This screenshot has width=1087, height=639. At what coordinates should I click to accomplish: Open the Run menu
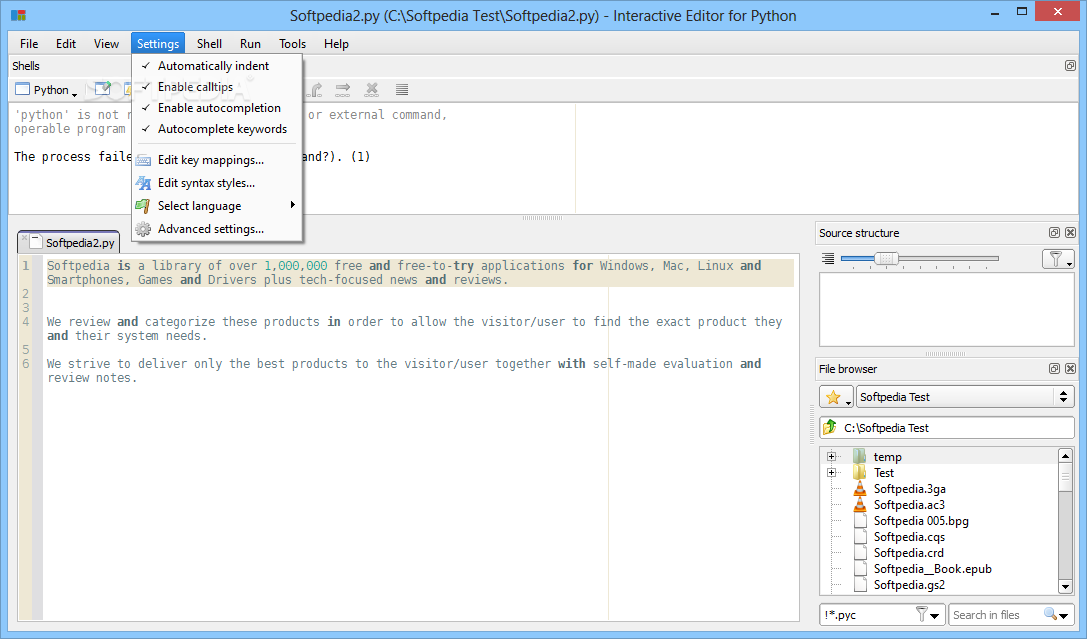(x=250, y=44)
